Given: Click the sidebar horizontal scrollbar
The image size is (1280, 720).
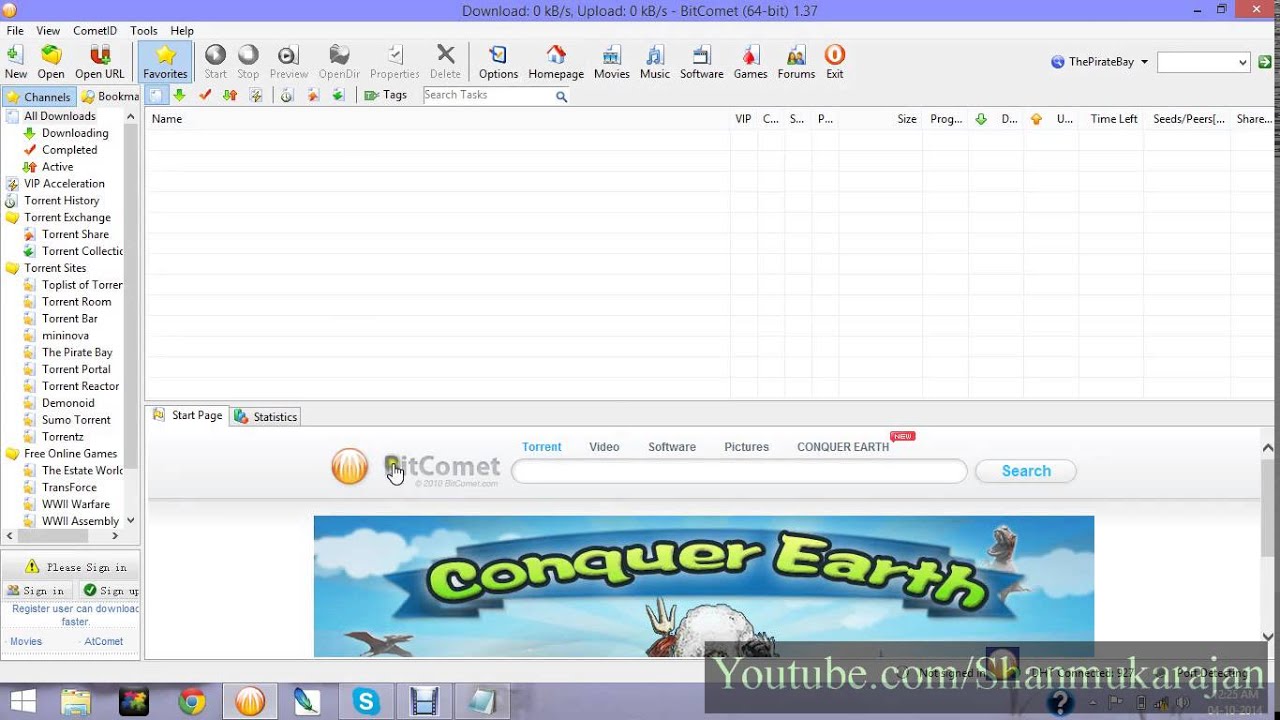Looking at the screenshot, I should tap(61, 537).
